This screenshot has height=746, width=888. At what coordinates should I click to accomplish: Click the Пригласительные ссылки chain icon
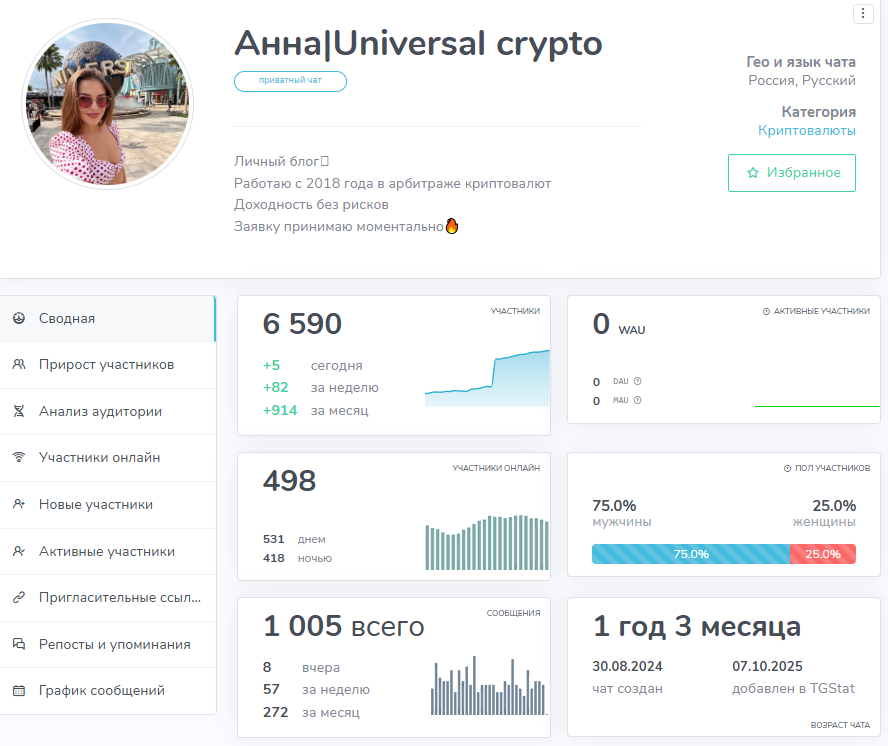tap(19, 597)
